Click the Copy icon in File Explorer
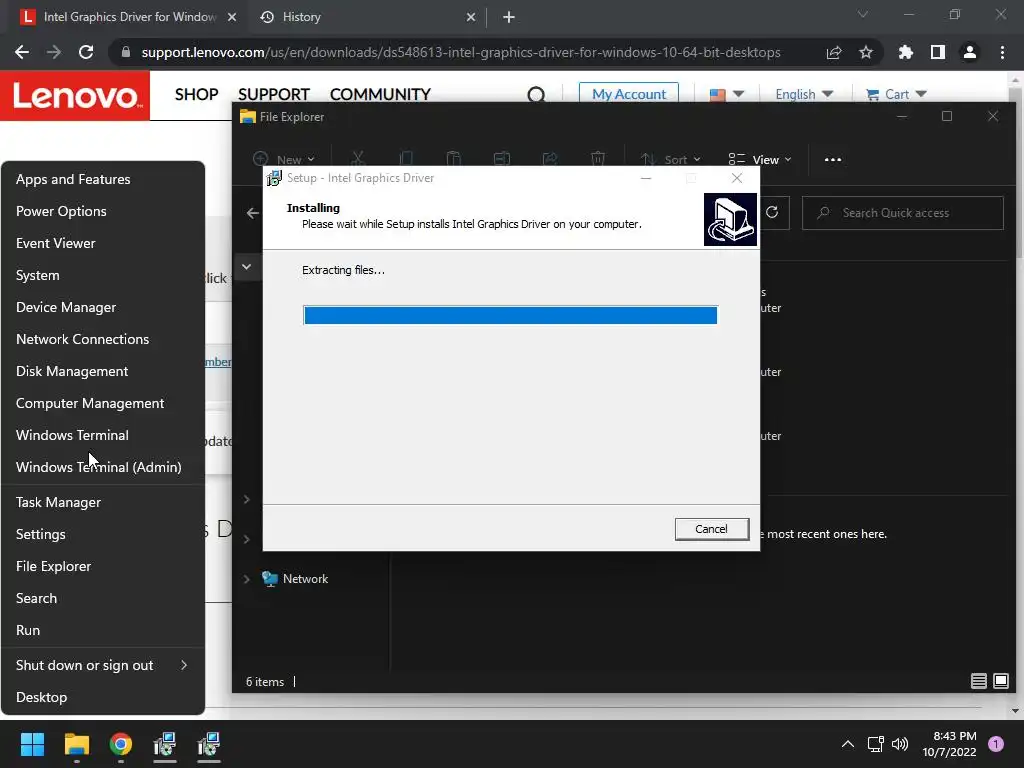This screenshot has height=768, width=1024. click(406, 159)
